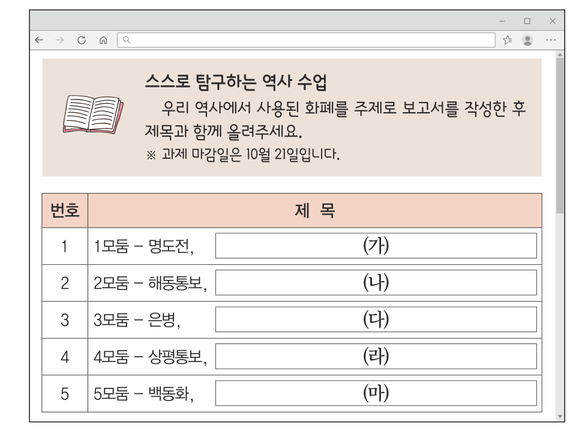Screen dimensions: 576x431
Task: Go back with the browser back arrow
Action: coord(39,40)
